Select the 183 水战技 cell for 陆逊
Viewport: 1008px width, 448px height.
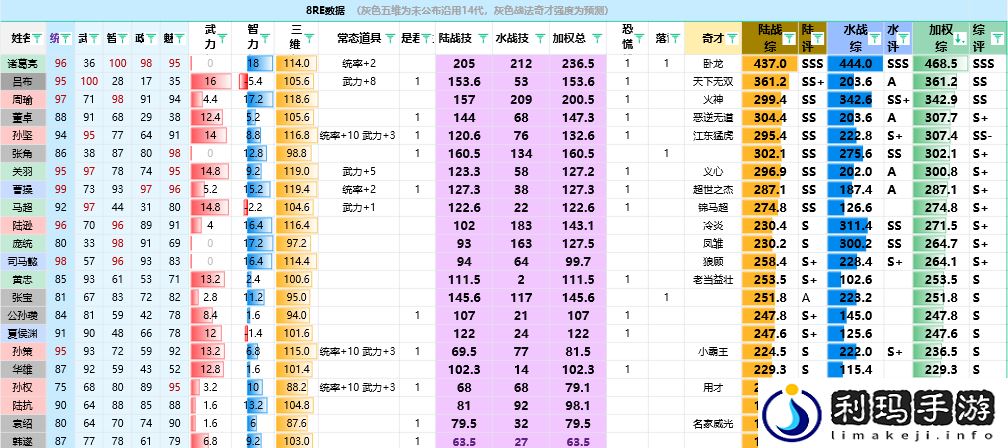(x=521, y=226)
